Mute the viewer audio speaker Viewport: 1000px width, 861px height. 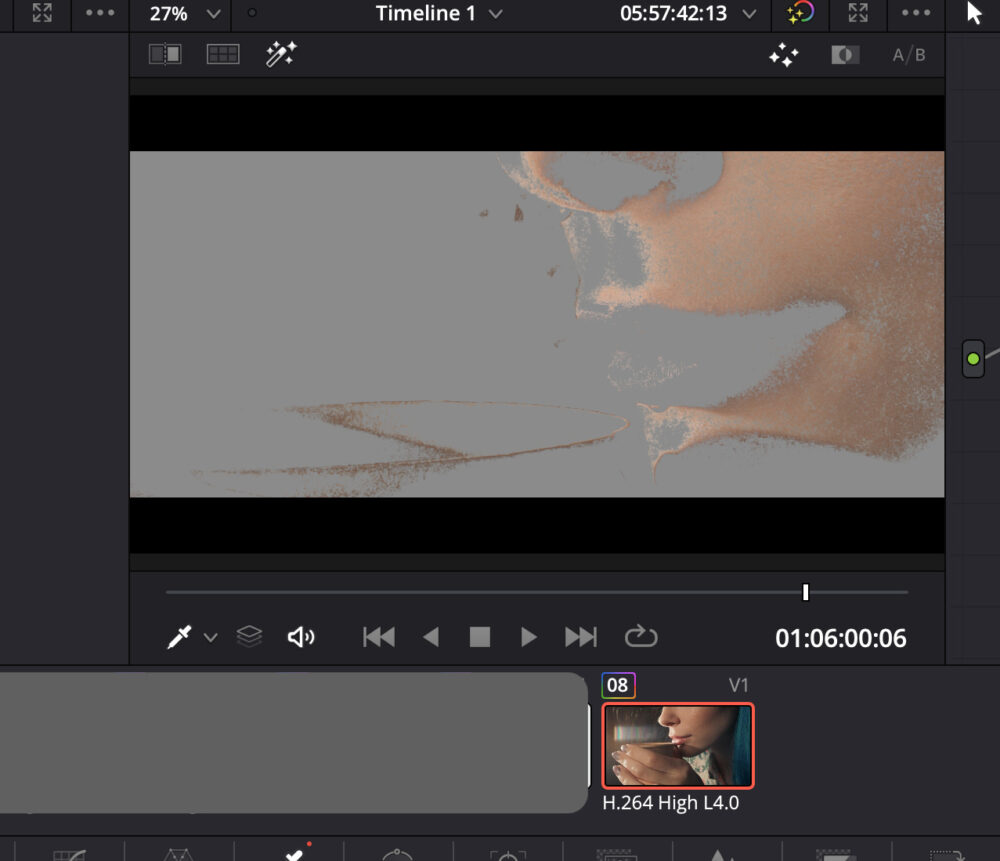coord(301,637)
